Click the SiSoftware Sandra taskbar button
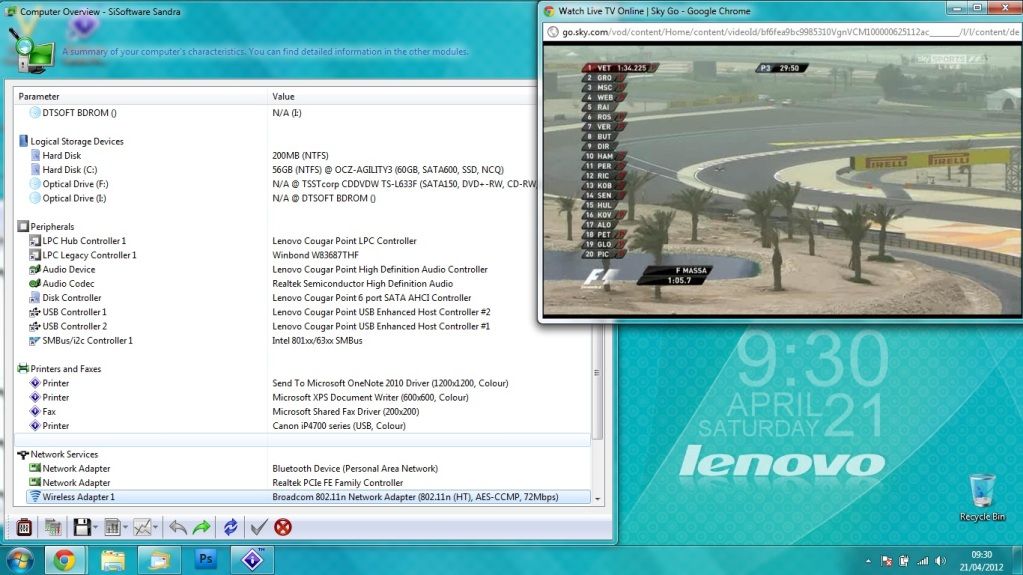 click(252, 559)
